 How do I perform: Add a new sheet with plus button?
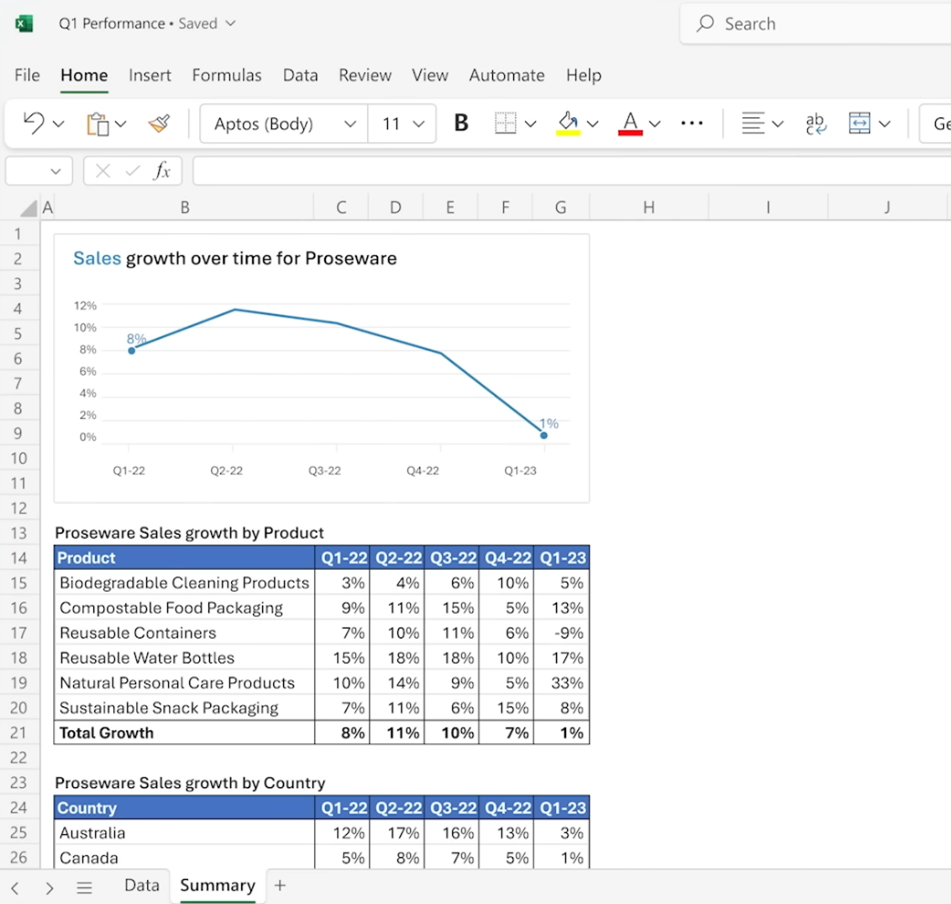[280, 885]
